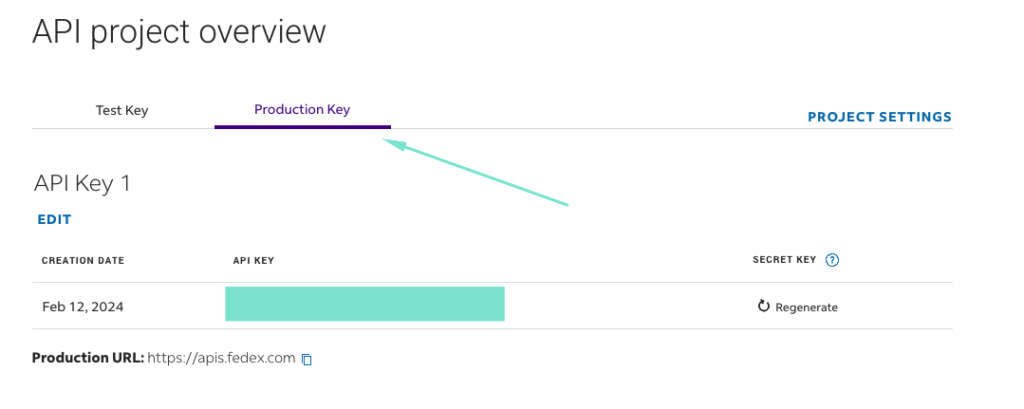
Task: Switch to the Test Key tab
Action: pos(122,110)
